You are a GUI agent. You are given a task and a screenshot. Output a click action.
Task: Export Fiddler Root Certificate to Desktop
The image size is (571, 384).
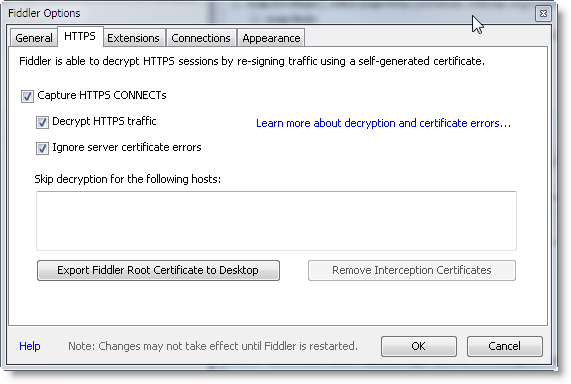tap(158, 270)
